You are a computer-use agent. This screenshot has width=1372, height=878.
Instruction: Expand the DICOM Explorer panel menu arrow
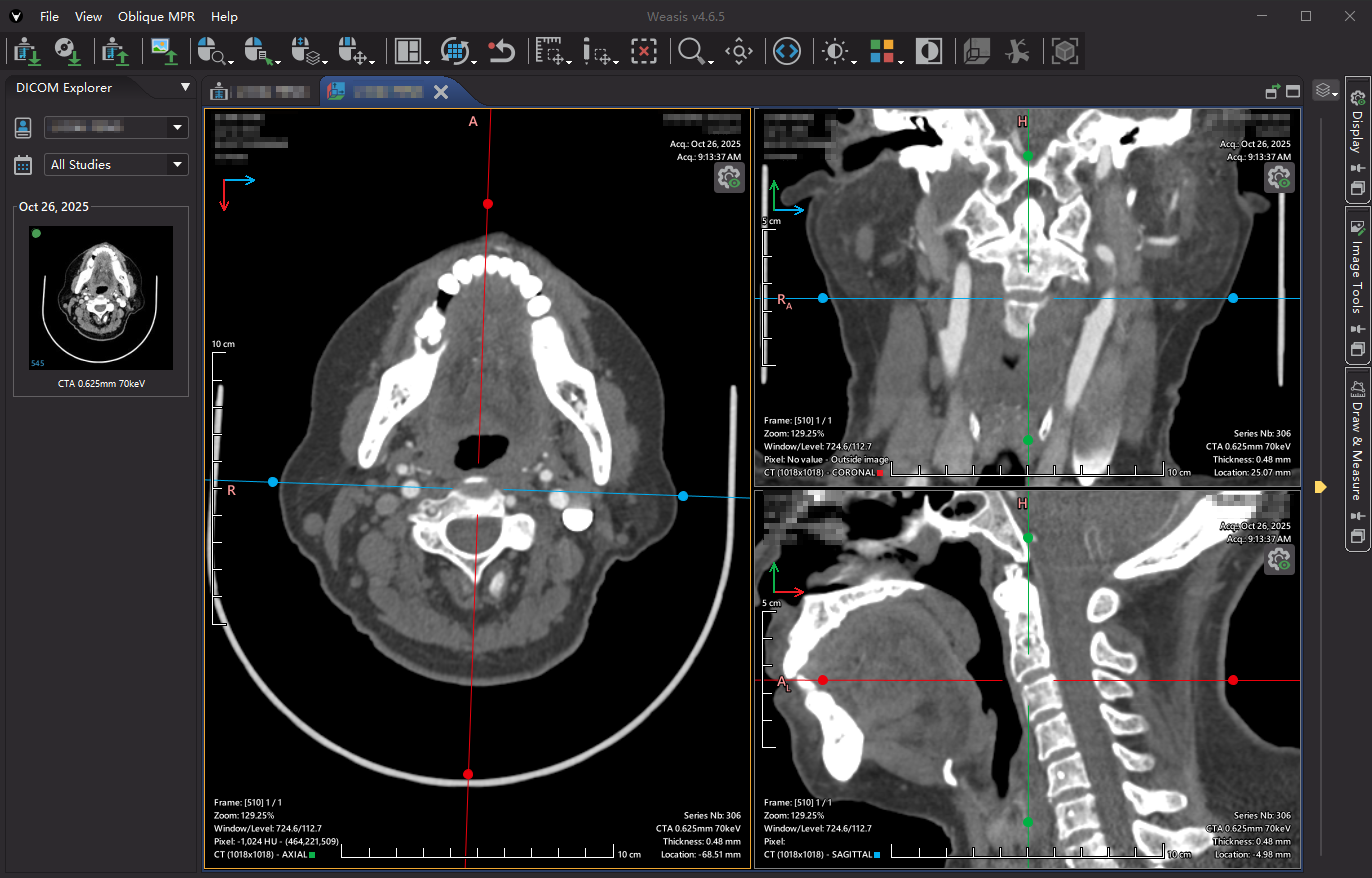tap(184, 87)
